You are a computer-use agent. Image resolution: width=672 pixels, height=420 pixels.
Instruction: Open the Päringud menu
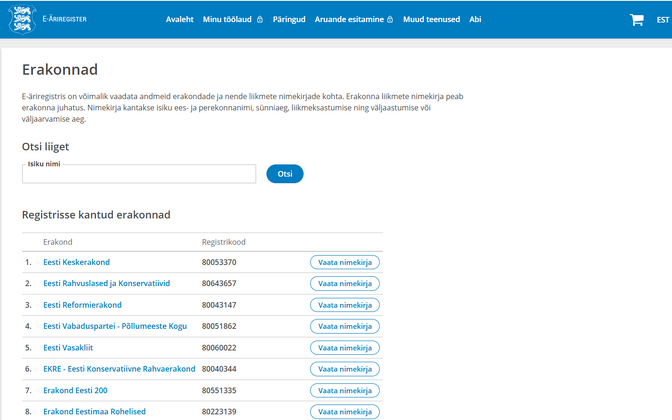tap(289, 19)
